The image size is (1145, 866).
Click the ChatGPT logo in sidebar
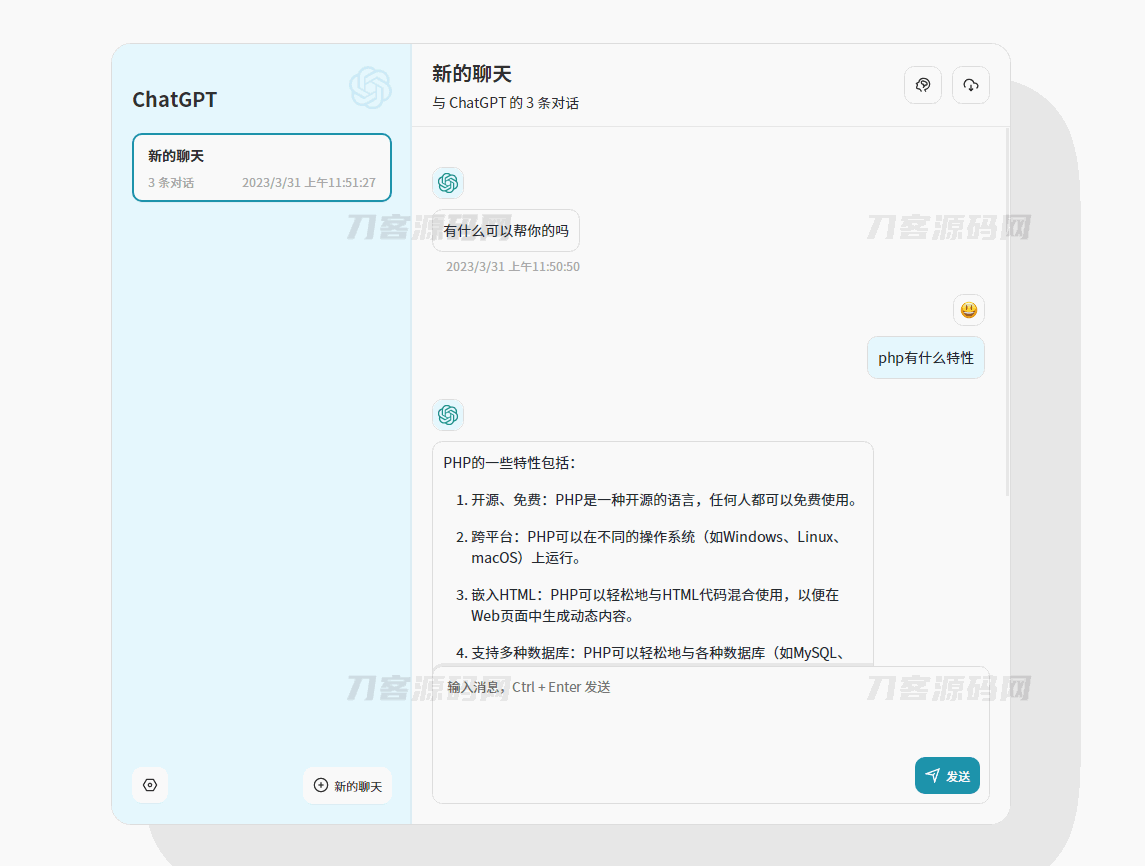pos(370,88)
